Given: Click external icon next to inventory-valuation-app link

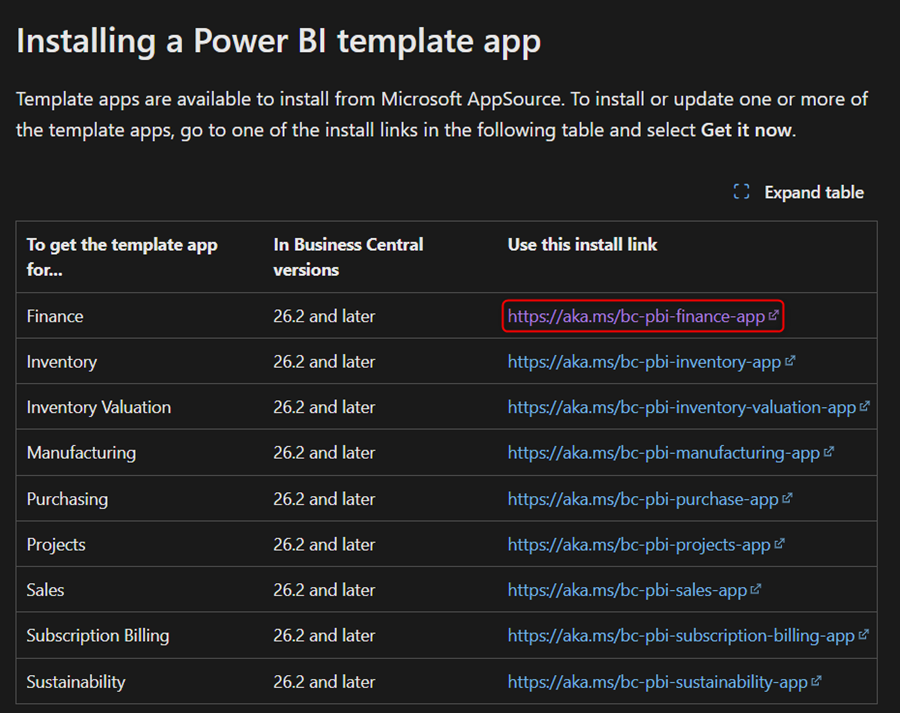Looking at the screenshot, I should click(864, 407).
